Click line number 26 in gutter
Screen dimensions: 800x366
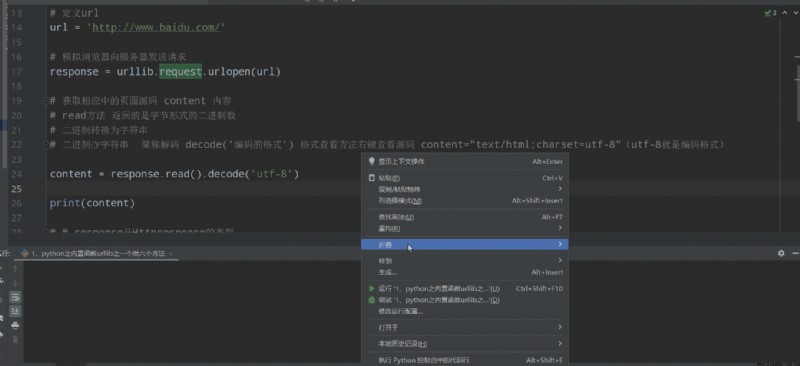tap(16, 203)
